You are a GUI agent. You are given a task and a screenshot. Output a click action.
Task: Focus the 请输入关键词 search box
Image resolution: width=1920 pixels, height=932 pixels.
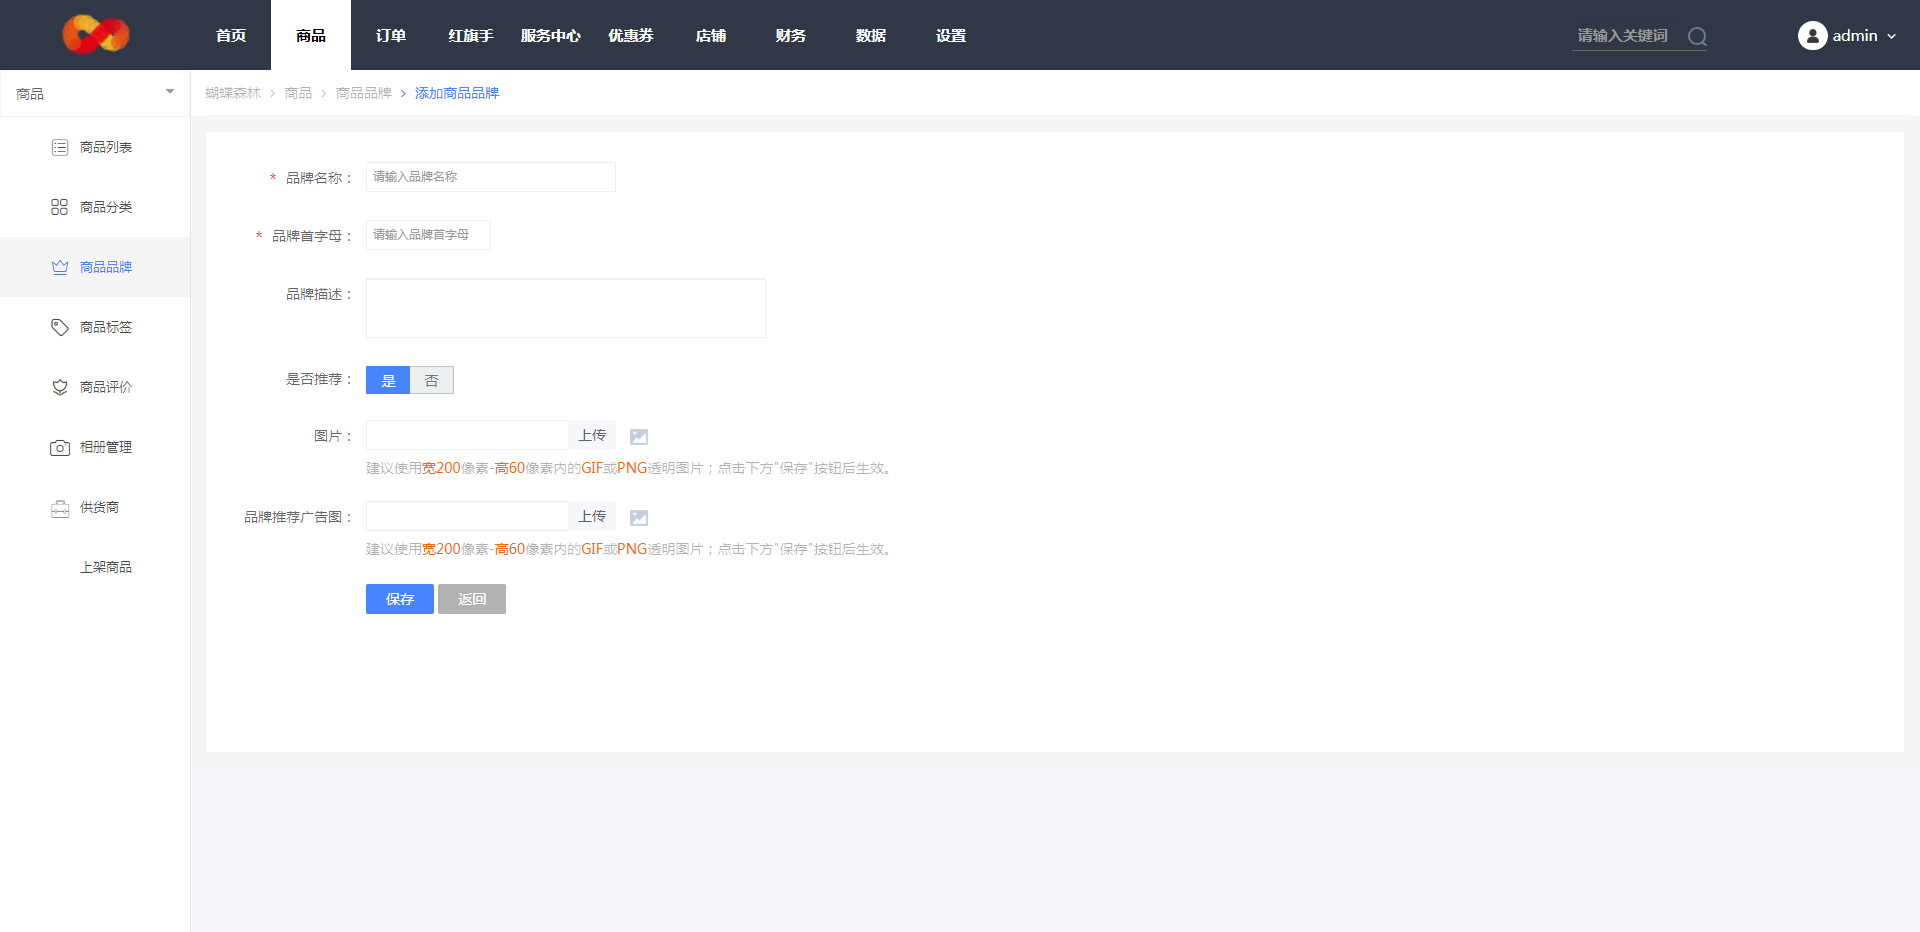[x=1628, y=36]
